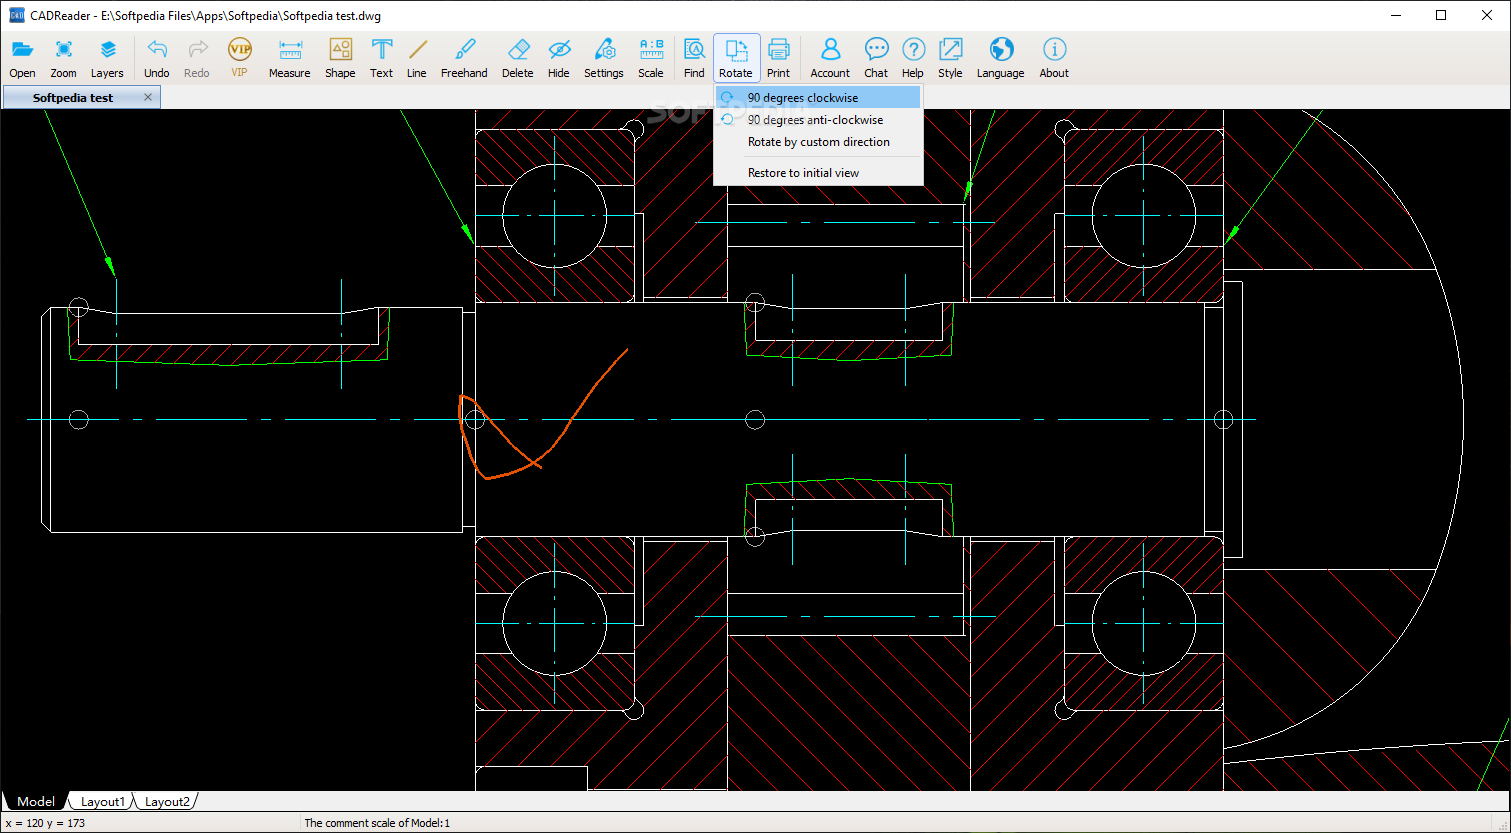Switch to the Layout2 tab

pyautogui.click(x=167, y=801)
